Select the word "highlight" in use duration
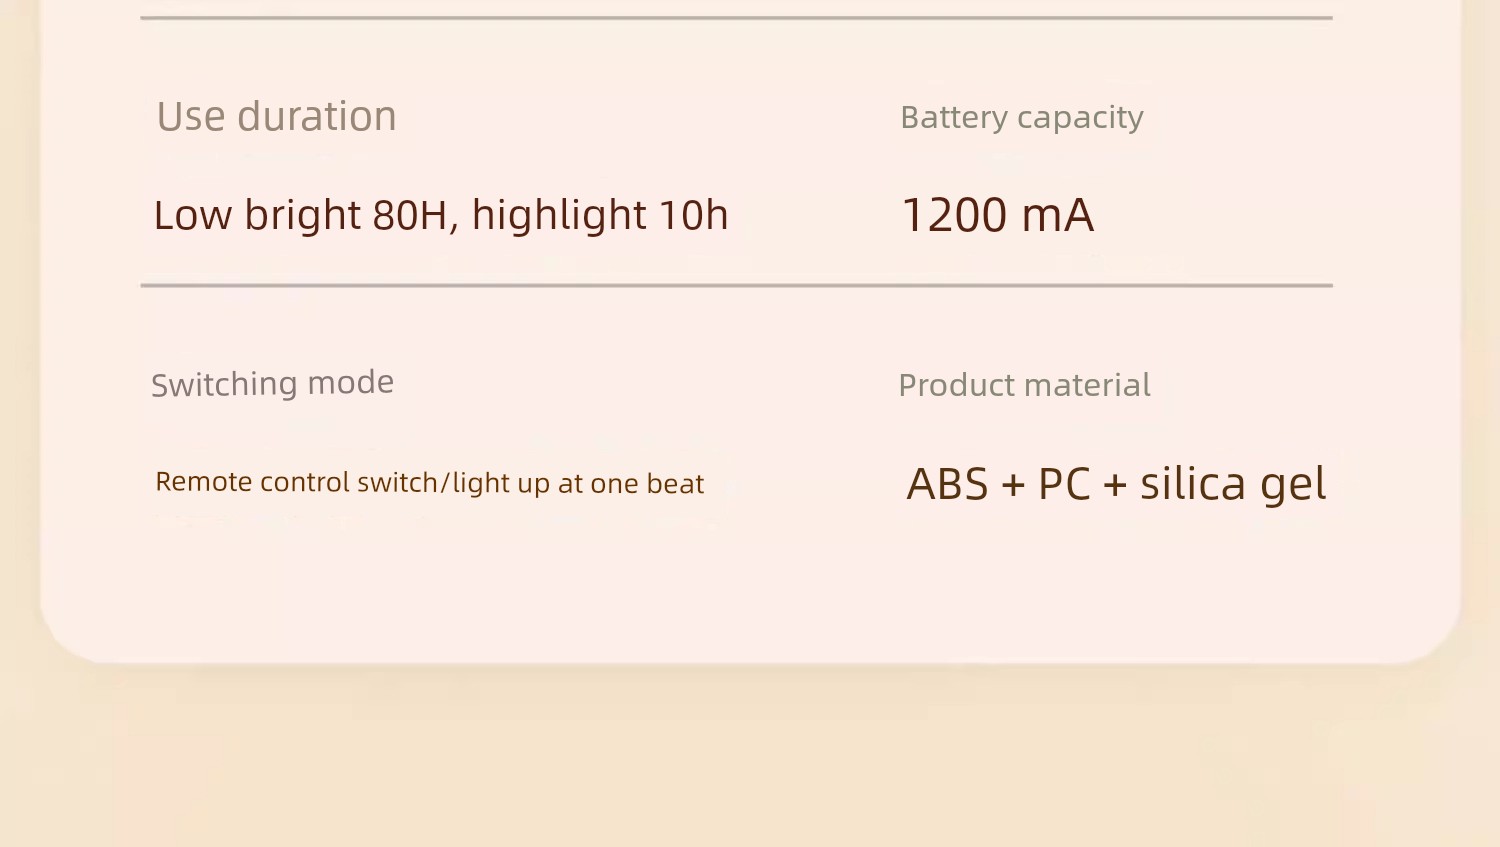Image resolution: width=1500 pixels, height=847 pixels. pyautogui.click(x=559, y=216)
